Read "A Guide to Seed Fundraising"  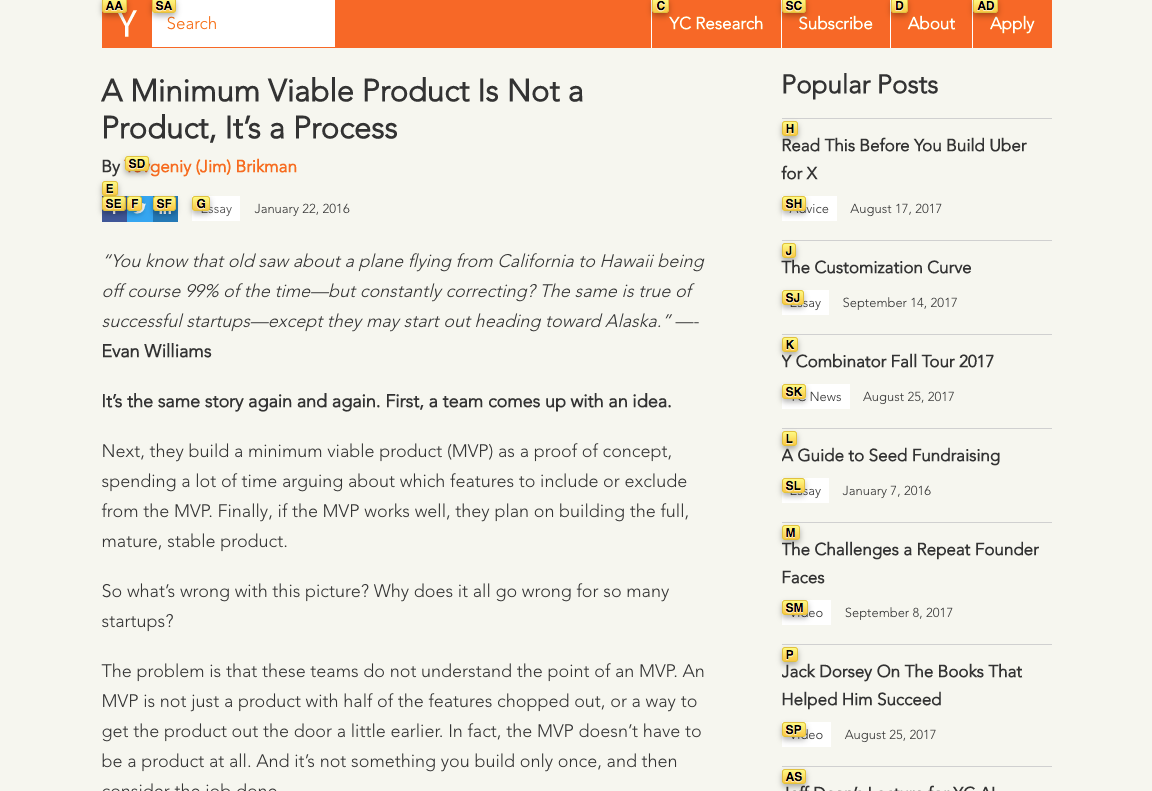(x=890, y=456)
